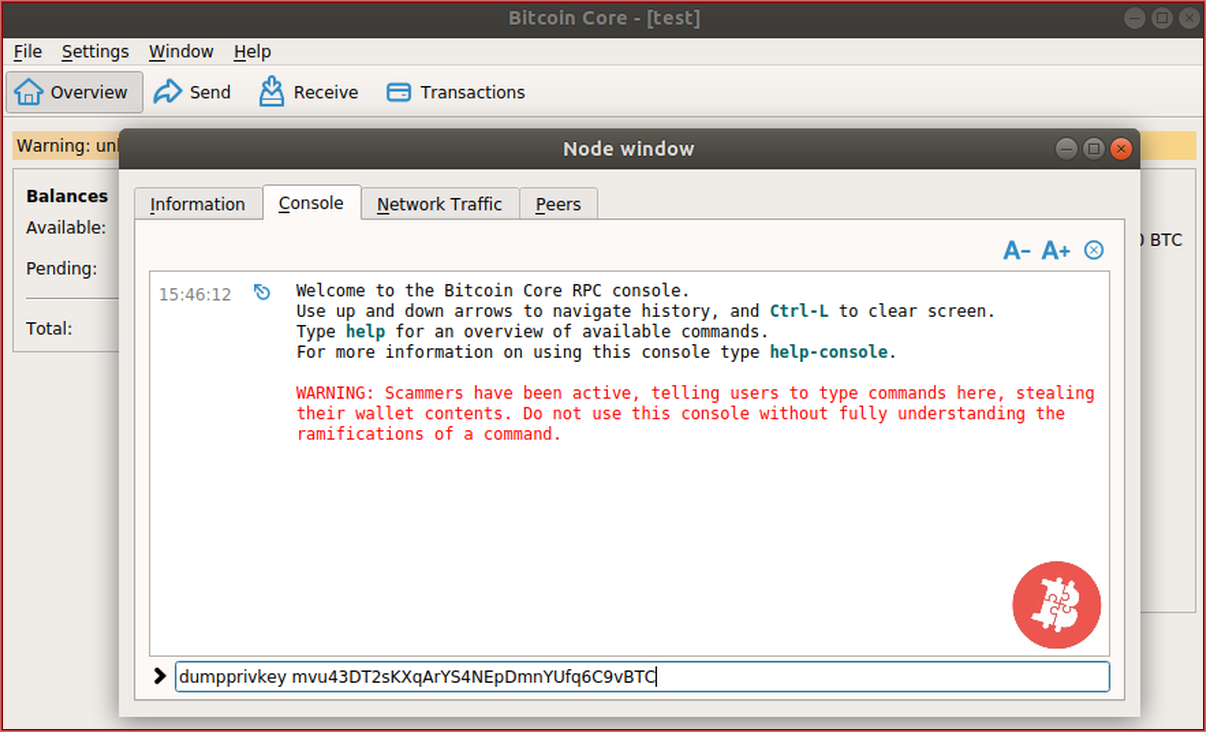Clear the console with the X icon

1094,250
